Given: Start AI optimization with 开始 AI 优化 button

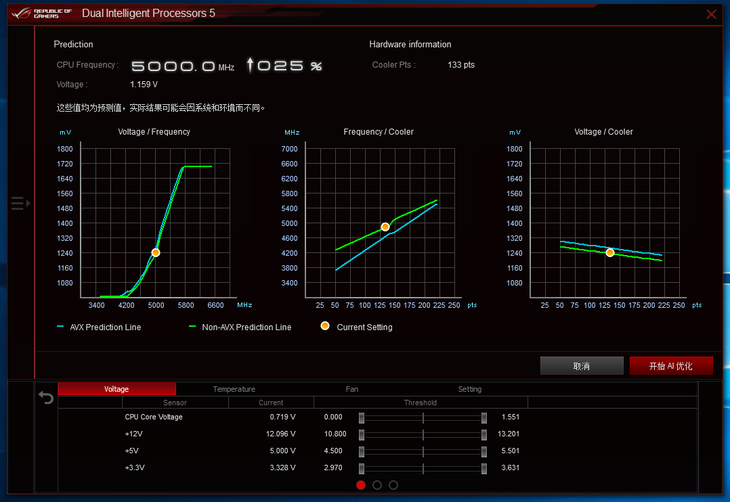Looking at the screenshot, I should (x=671, y=366).
